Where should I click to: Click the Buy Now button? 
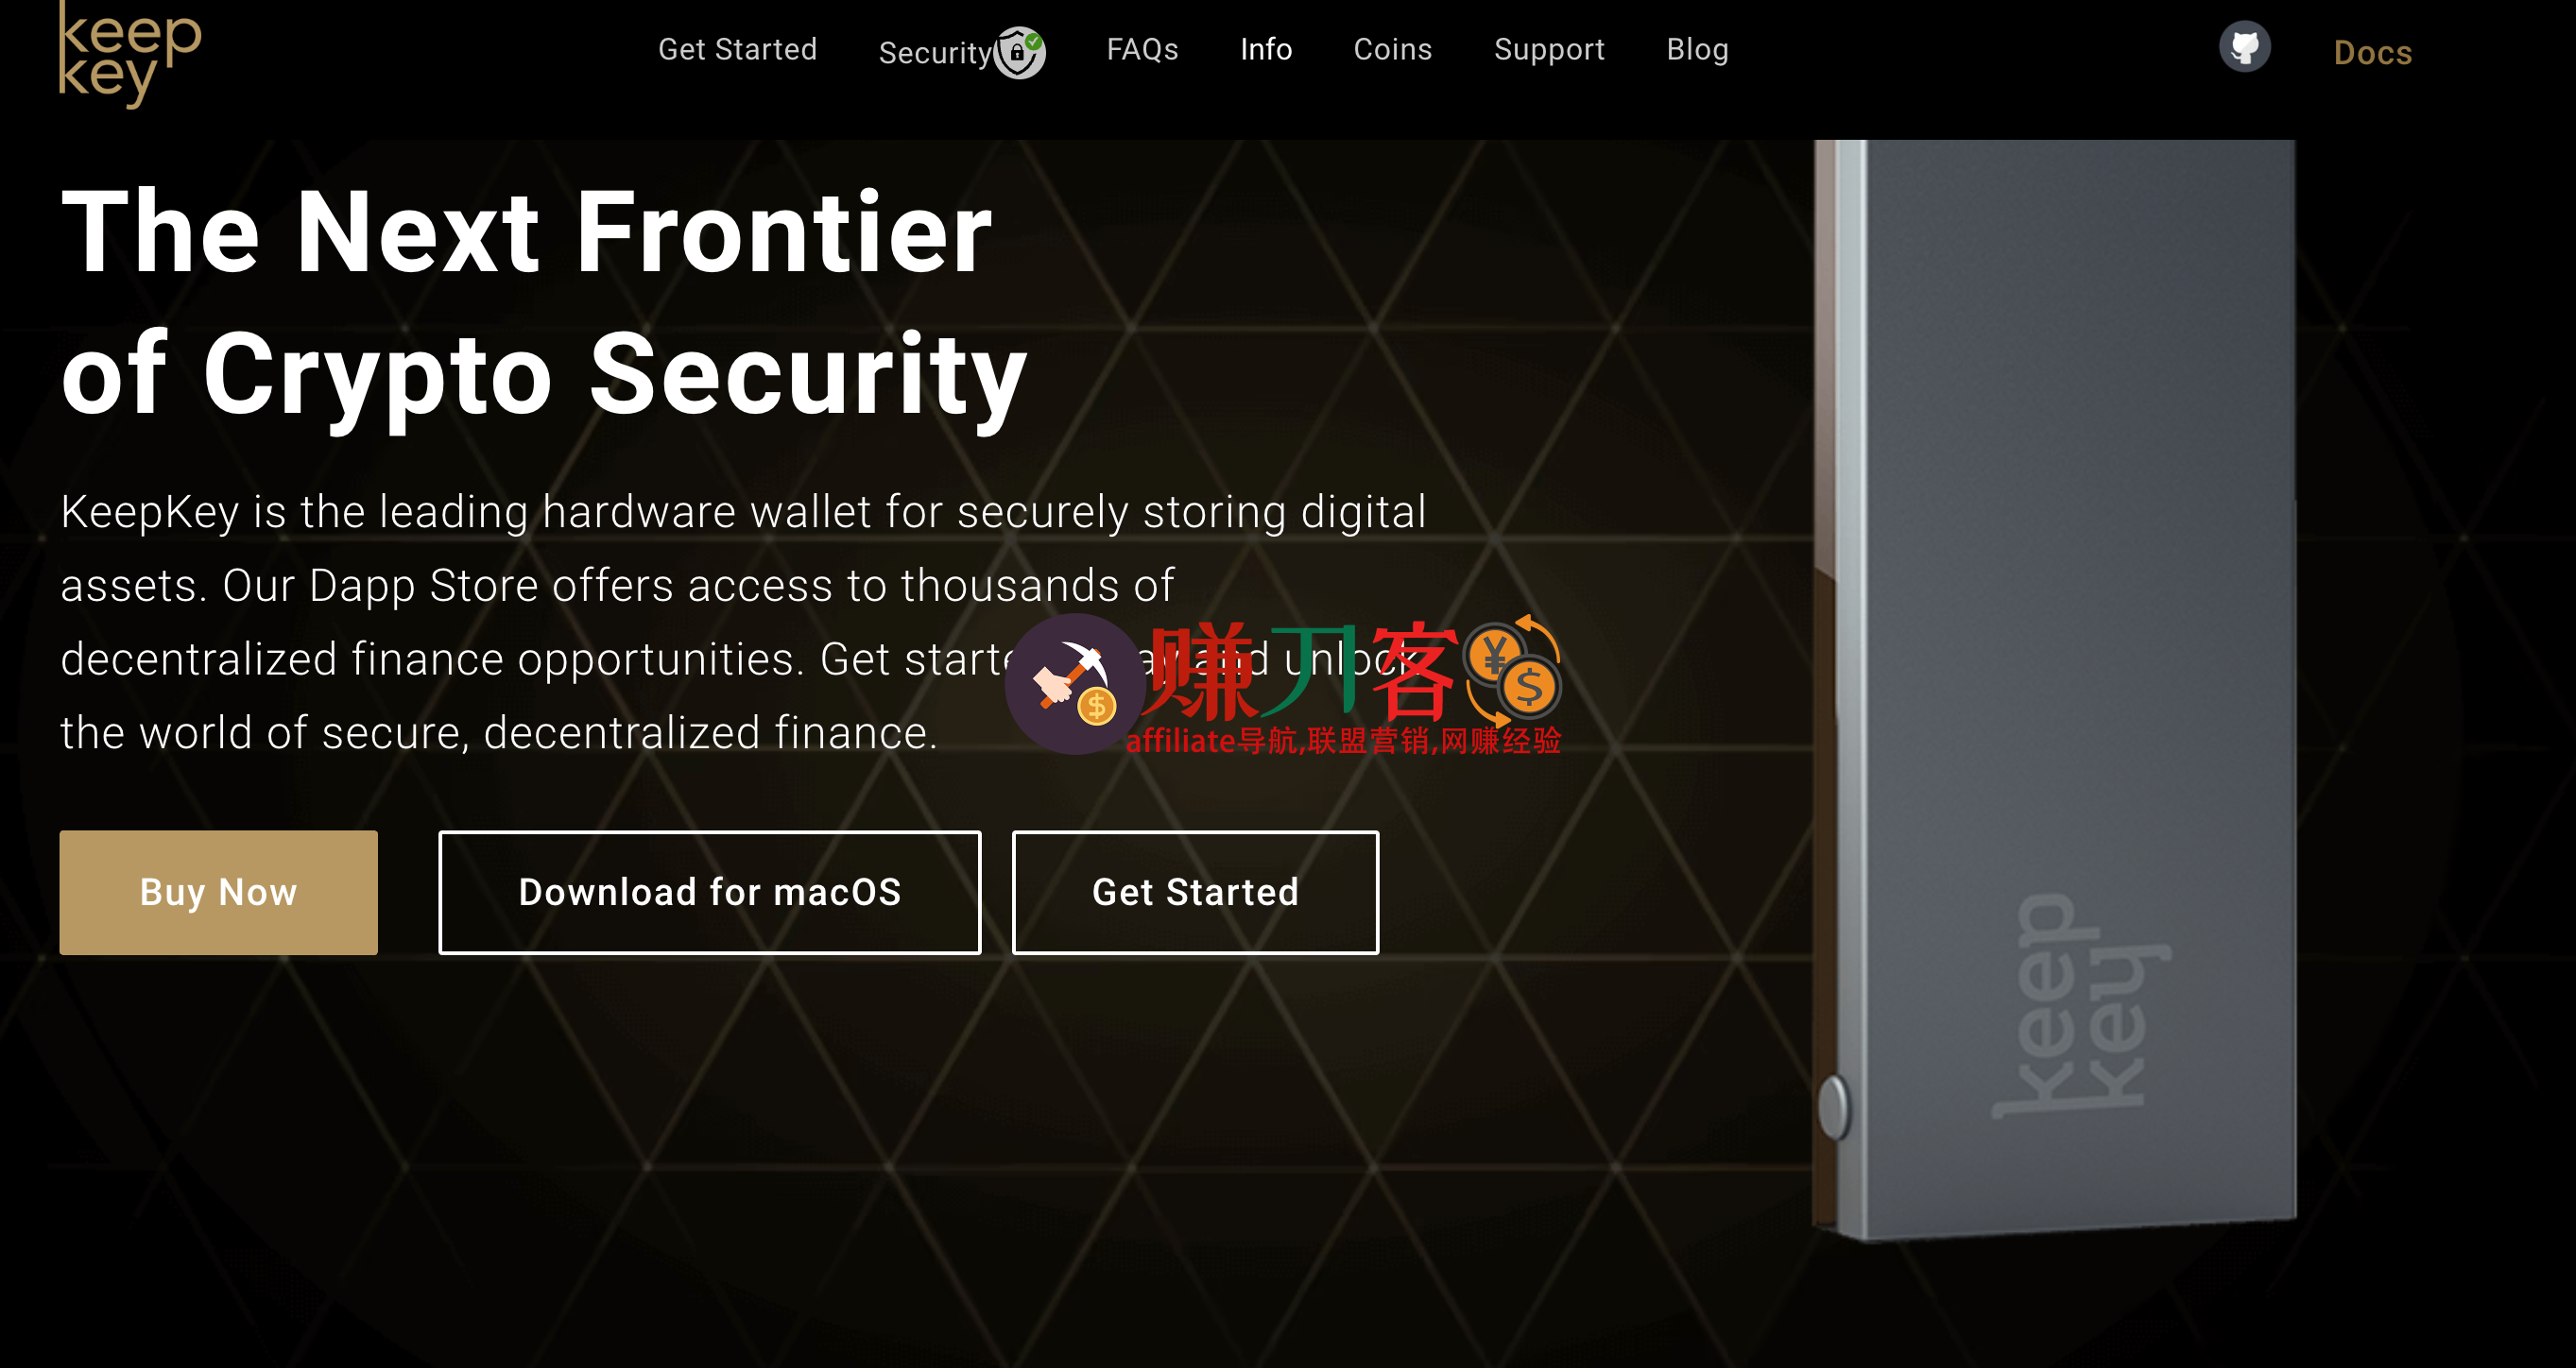point(218,887)
